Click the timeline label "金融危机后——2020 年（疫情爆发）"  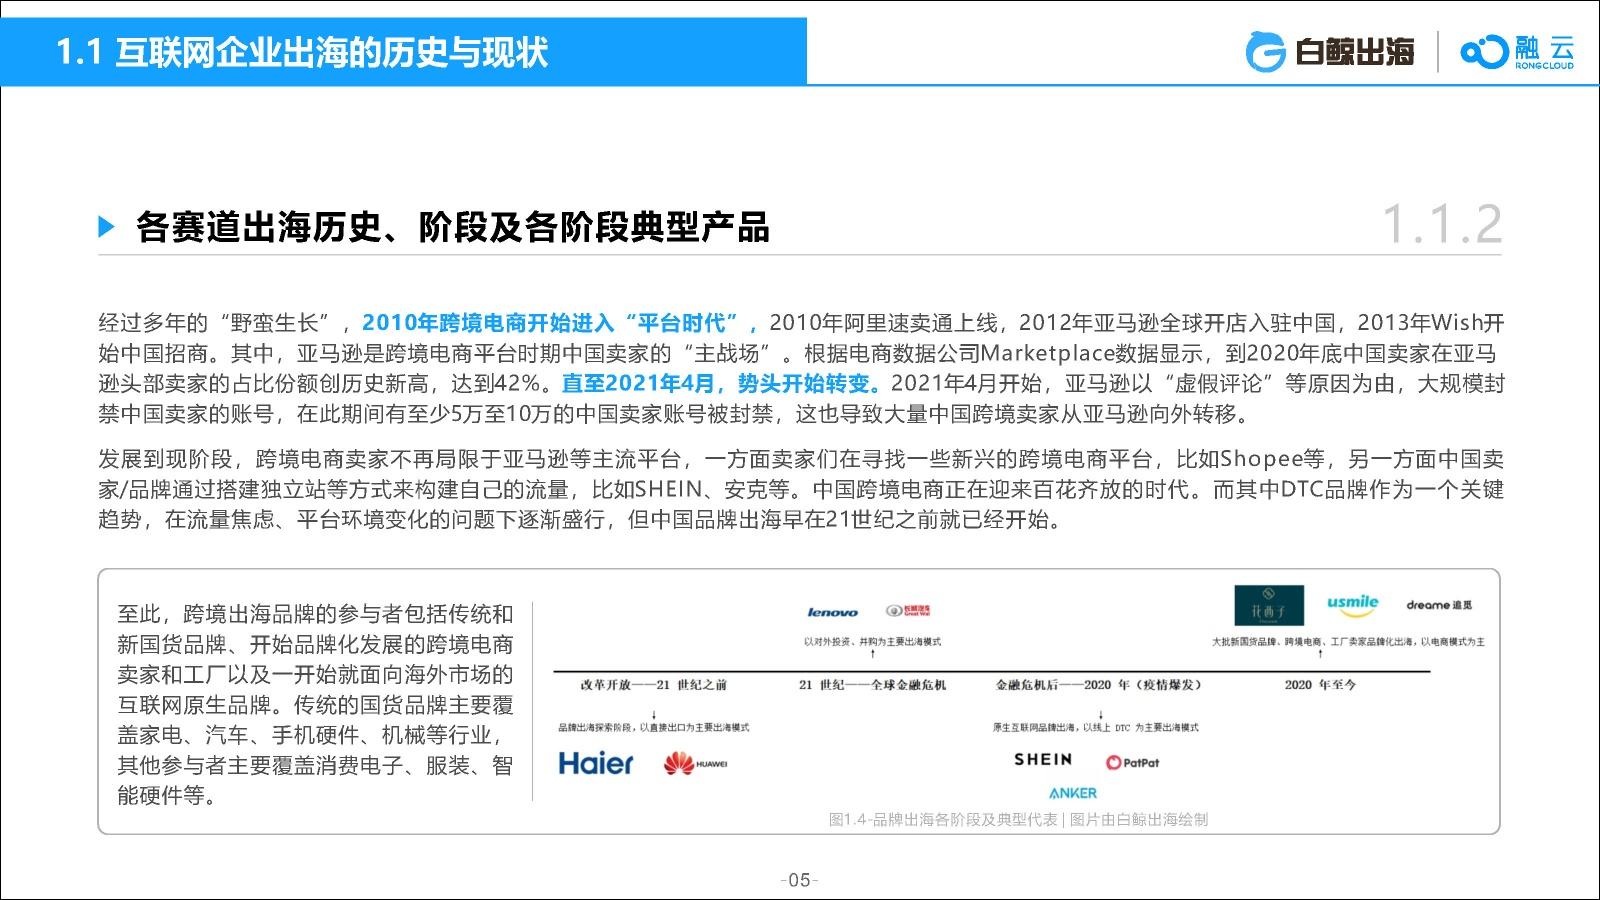(1098, 685)
